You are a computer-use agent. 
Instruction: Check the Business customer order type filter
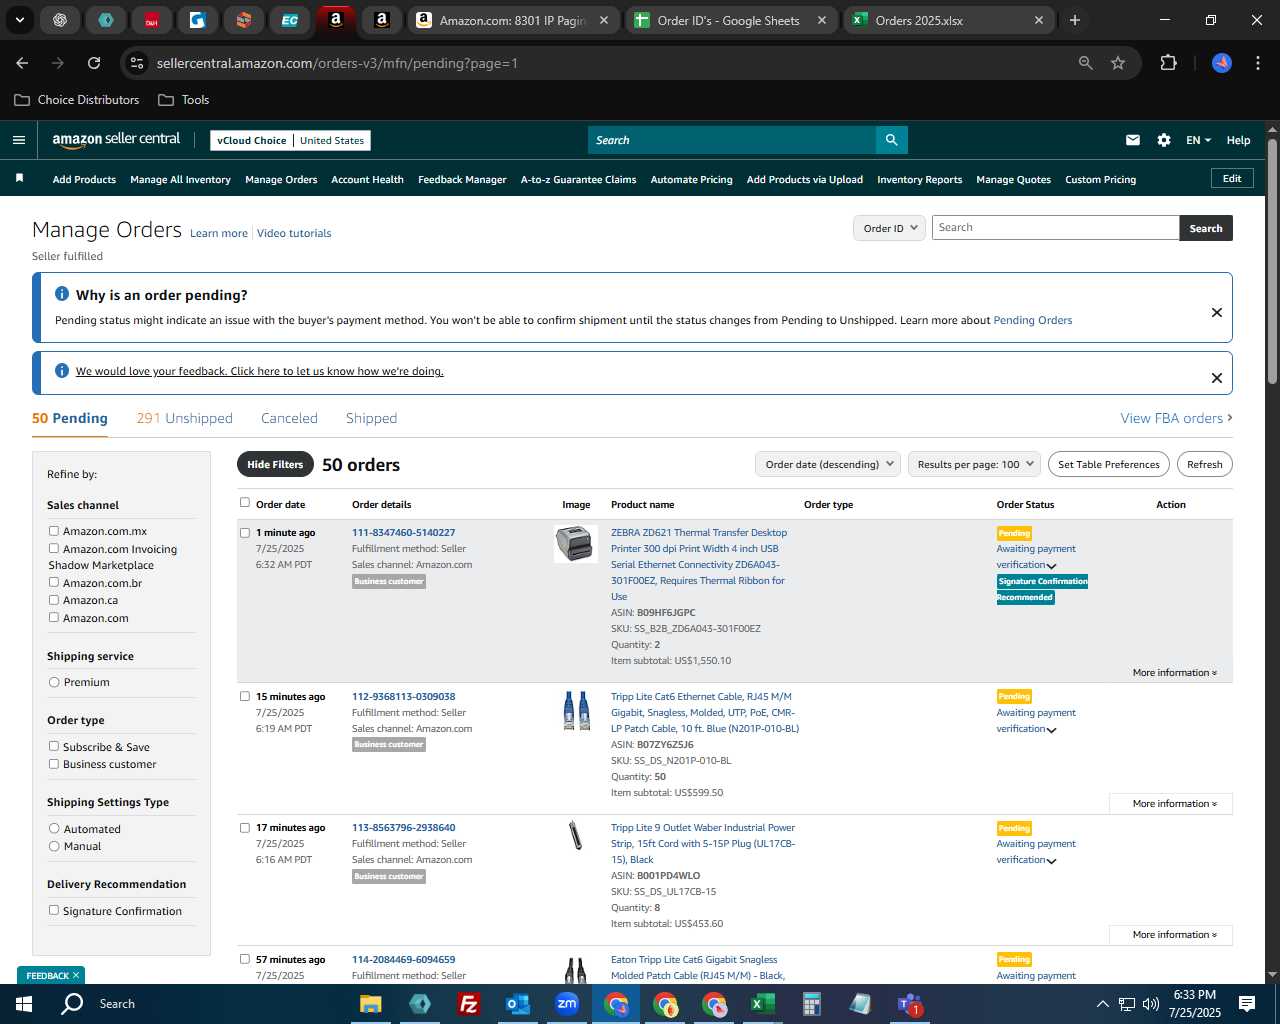(x=54, y=764)
